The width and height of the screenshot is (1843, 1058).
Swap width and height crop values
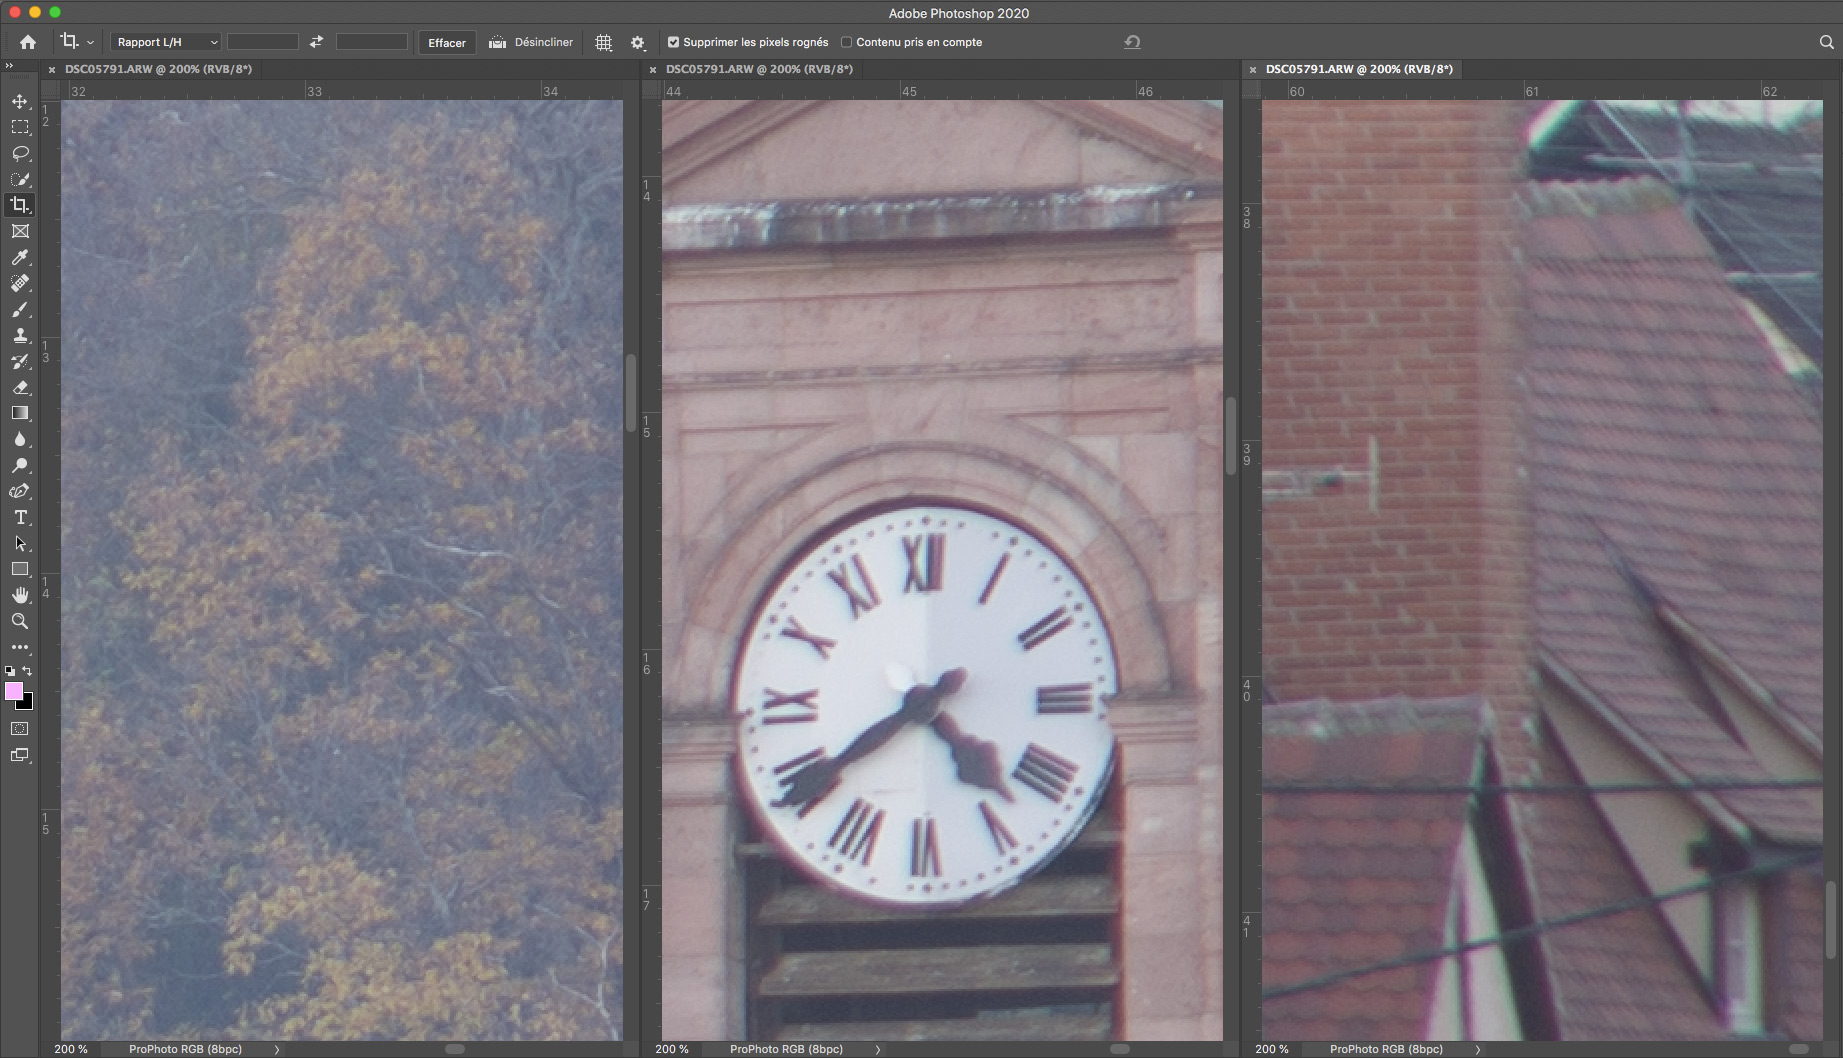tap(316, 42)
